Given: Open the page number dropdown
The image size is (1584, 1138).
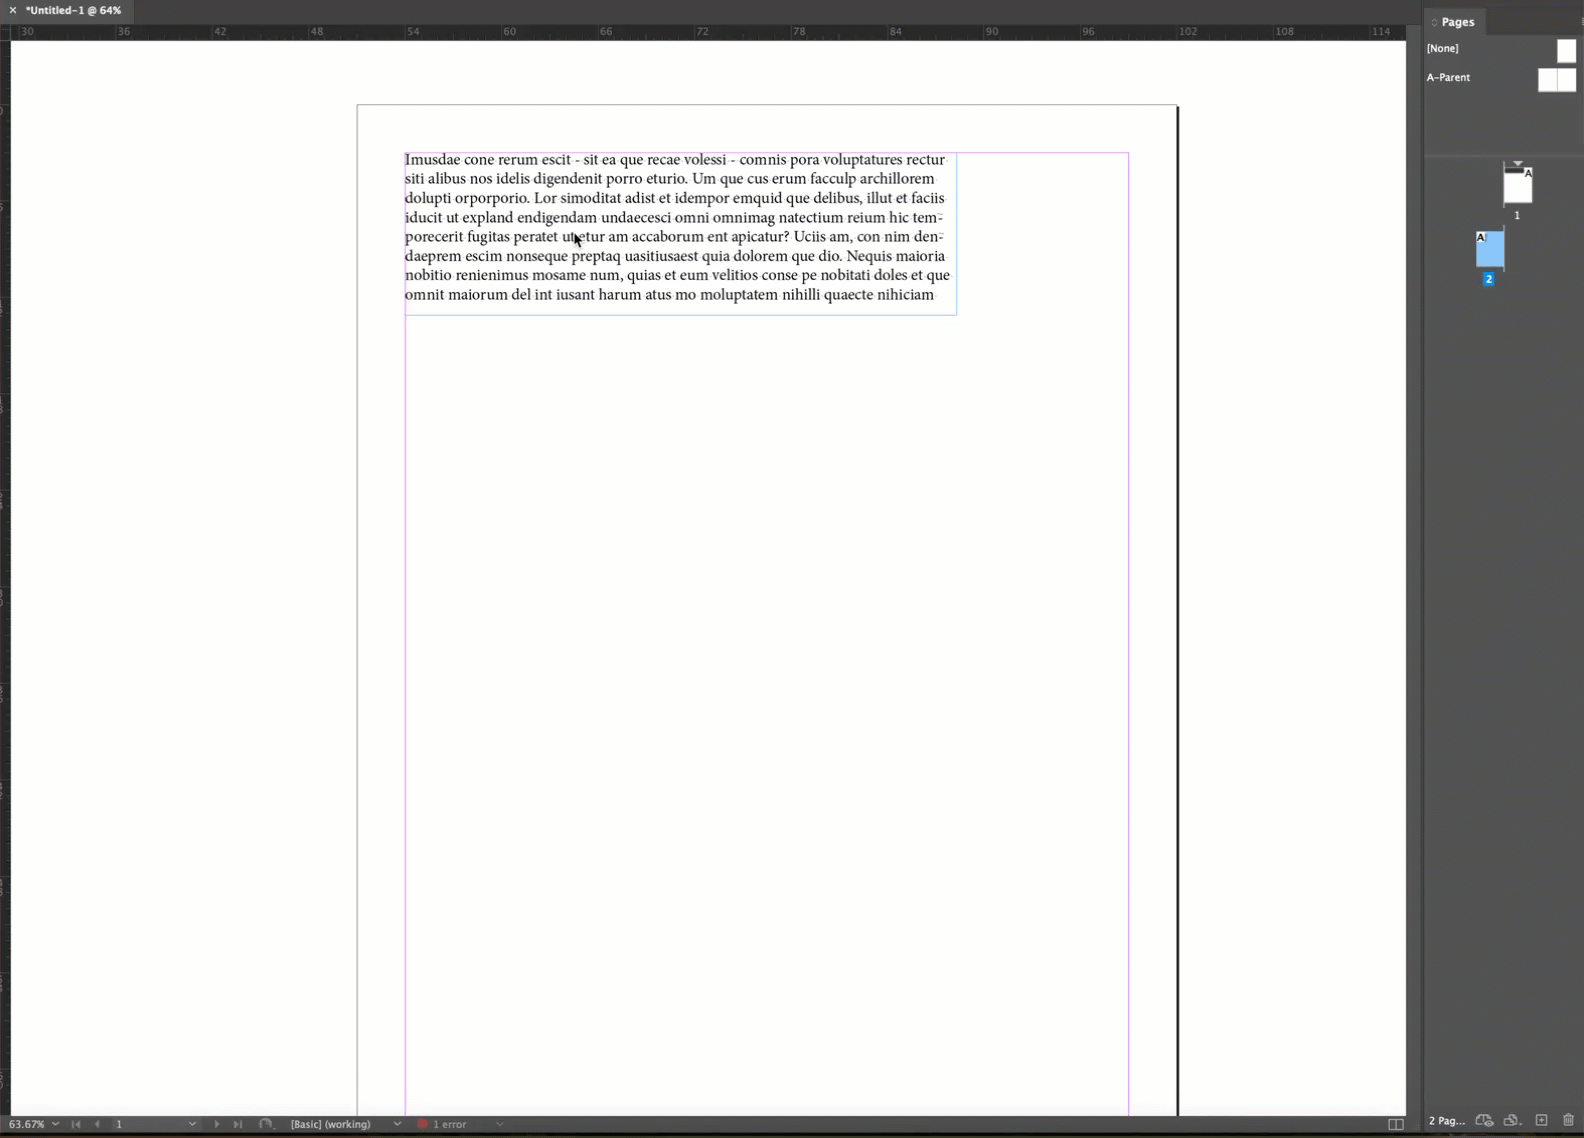Looking at the screenshot, I should [x=192, y=1124].
